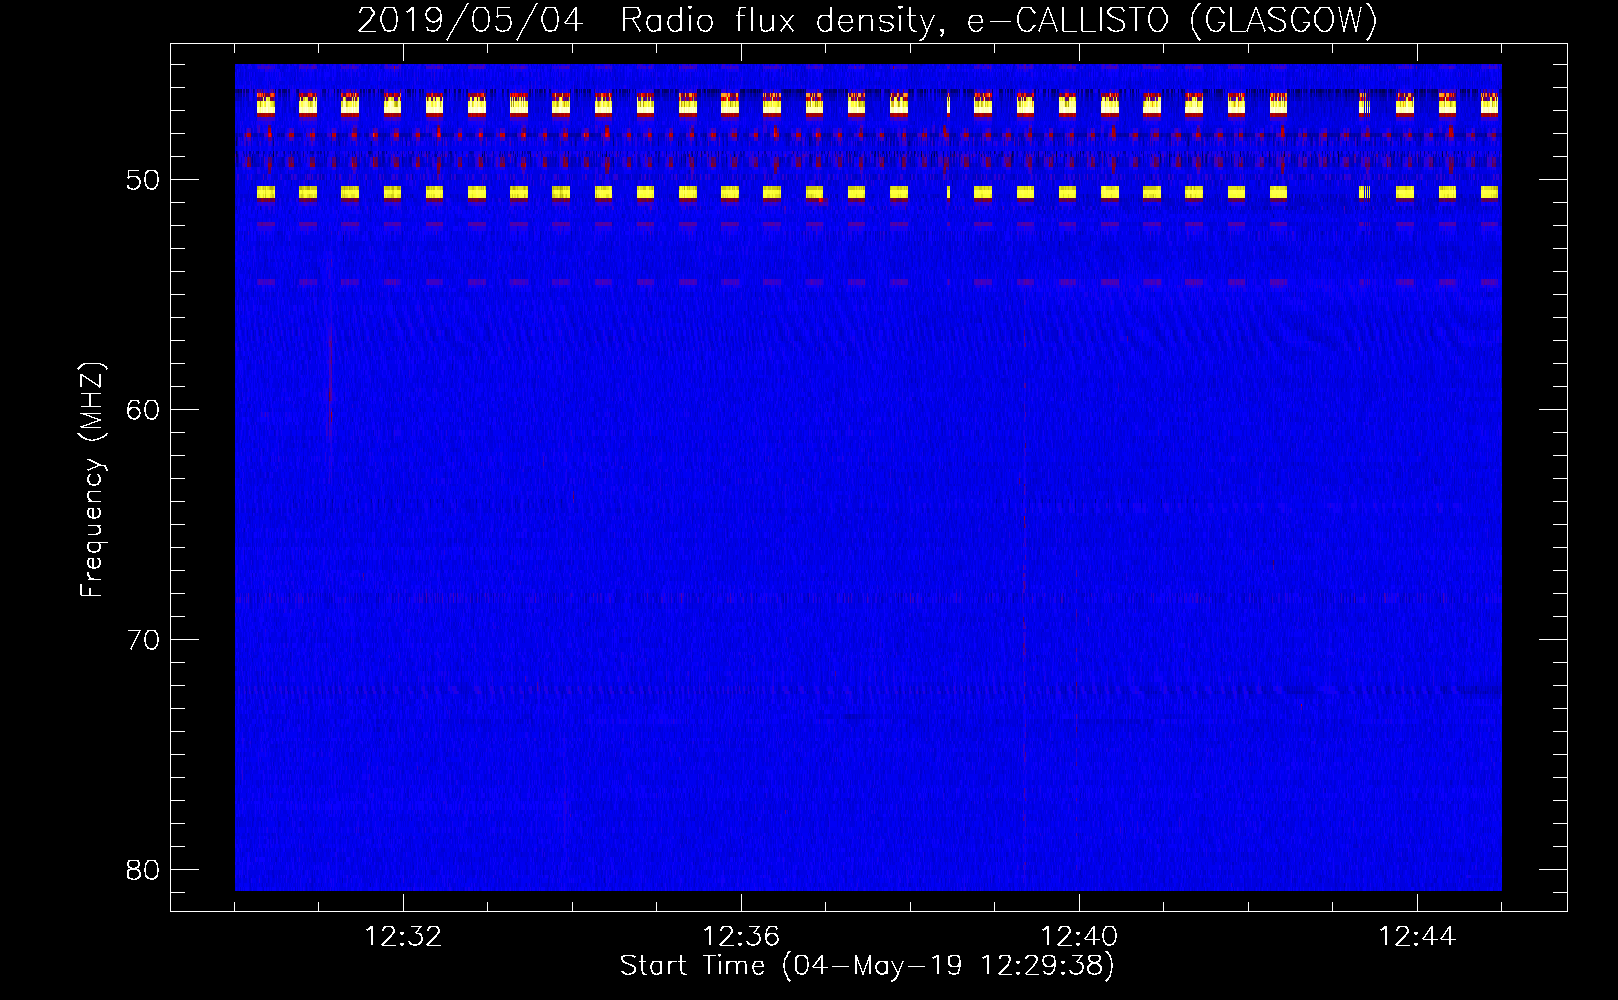Click the 12:40 time tick label
The height and width of the screenshot is (1000, 1618).
[x=1079, y=937]
